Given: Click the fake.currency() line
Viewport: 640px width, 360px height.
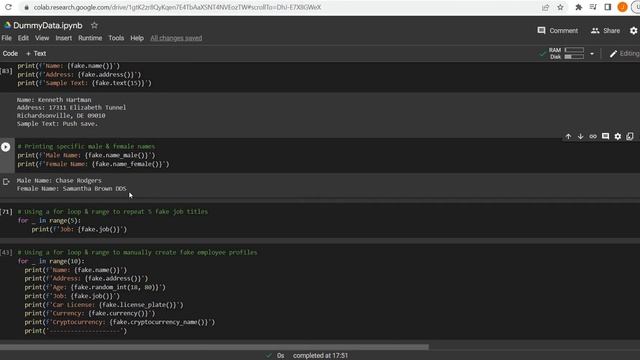Looking at the screenshot, I should pos(90,313).
